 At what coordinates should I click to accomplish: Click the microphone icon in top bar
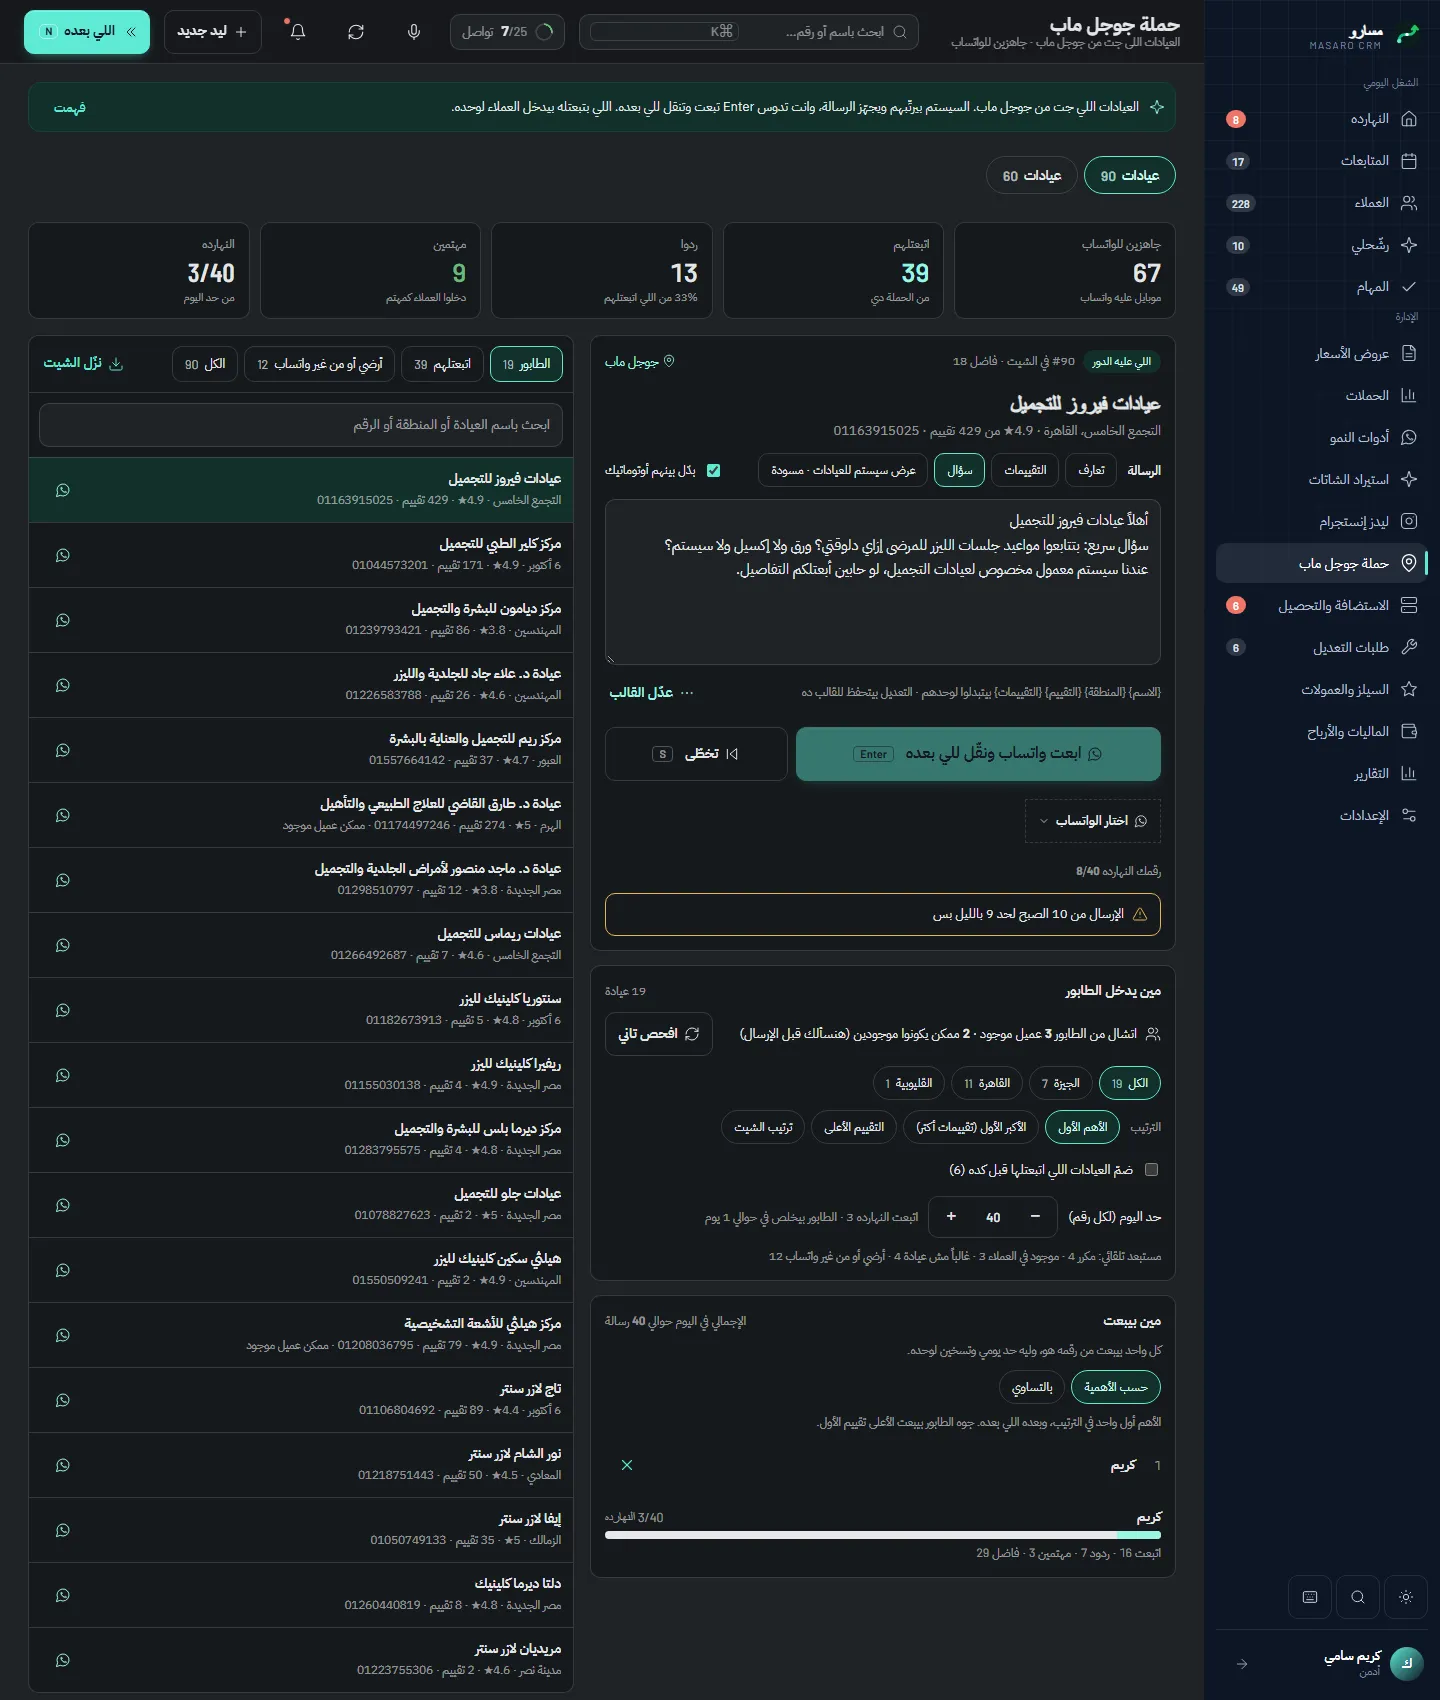(414, 32)
